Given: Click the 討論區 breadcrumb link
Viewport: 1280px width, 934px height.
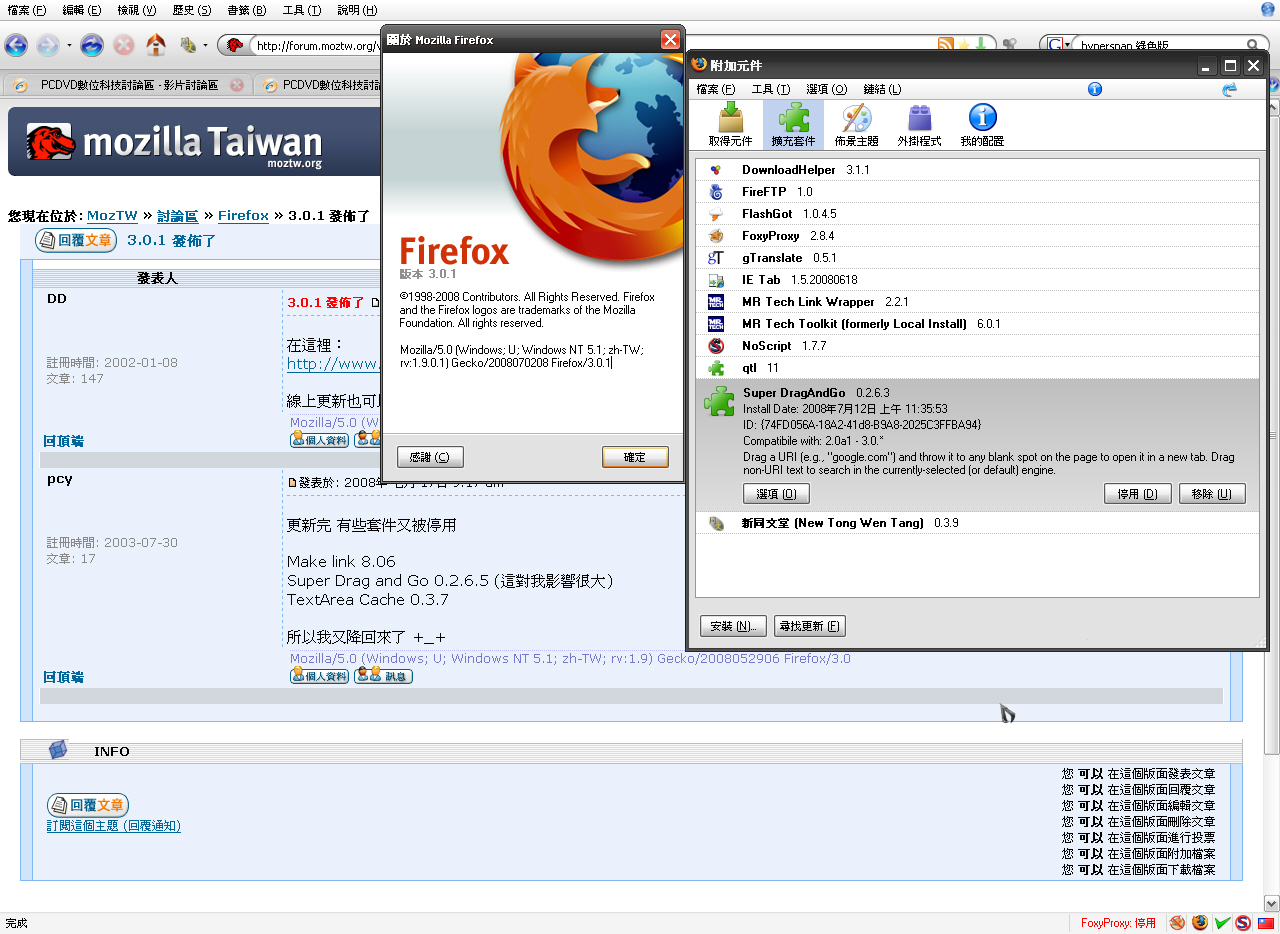Looking at the screenshot, I should [177, 216].
